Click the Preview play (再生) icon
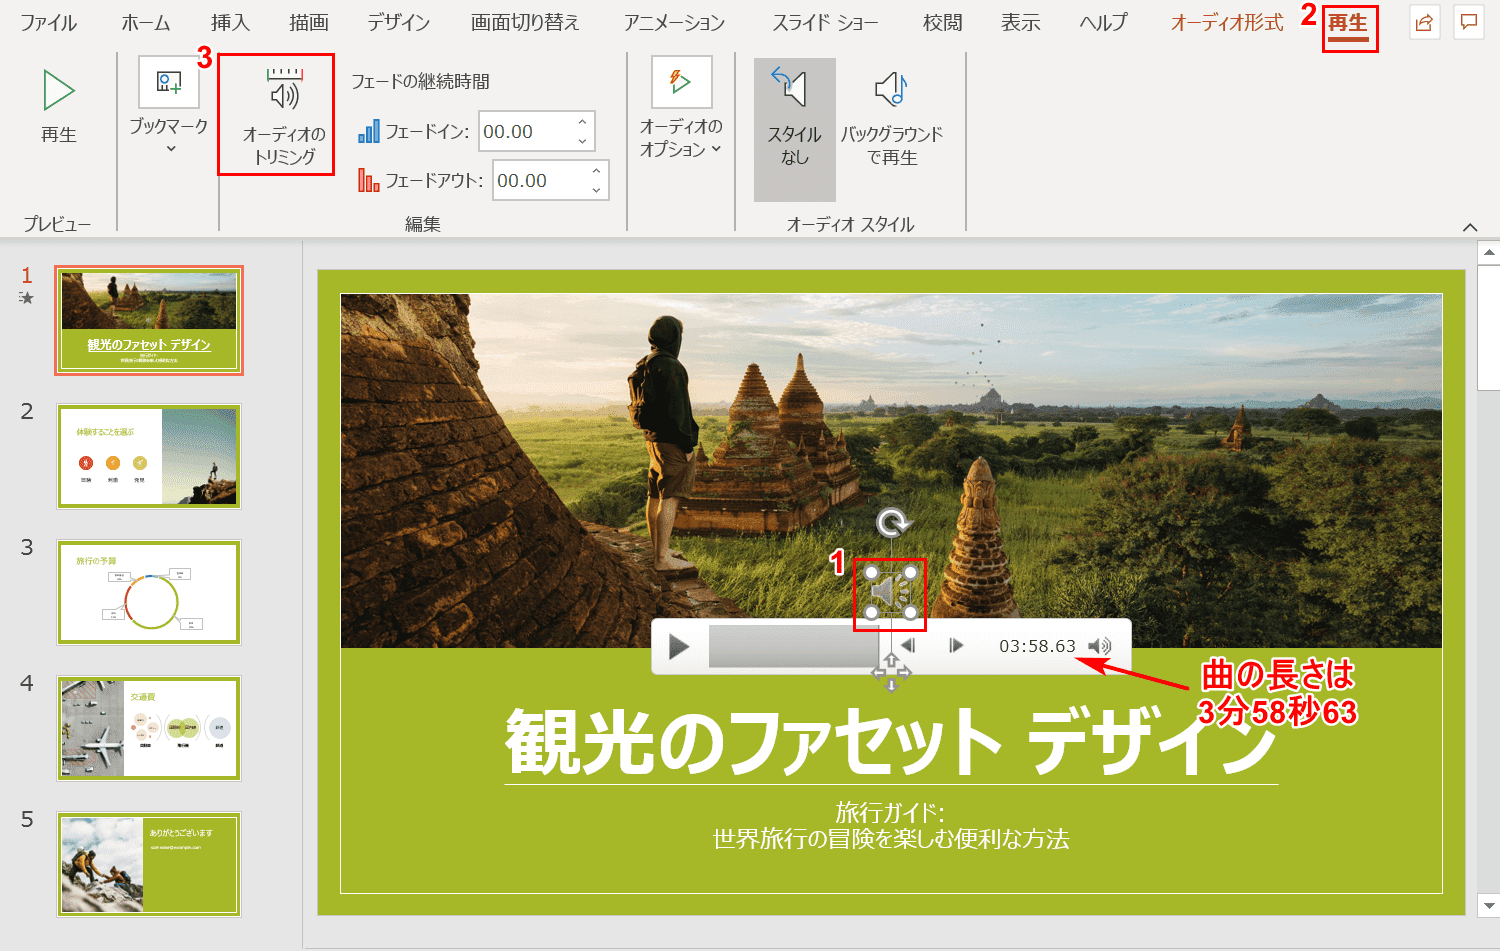 tap(59, 91)
